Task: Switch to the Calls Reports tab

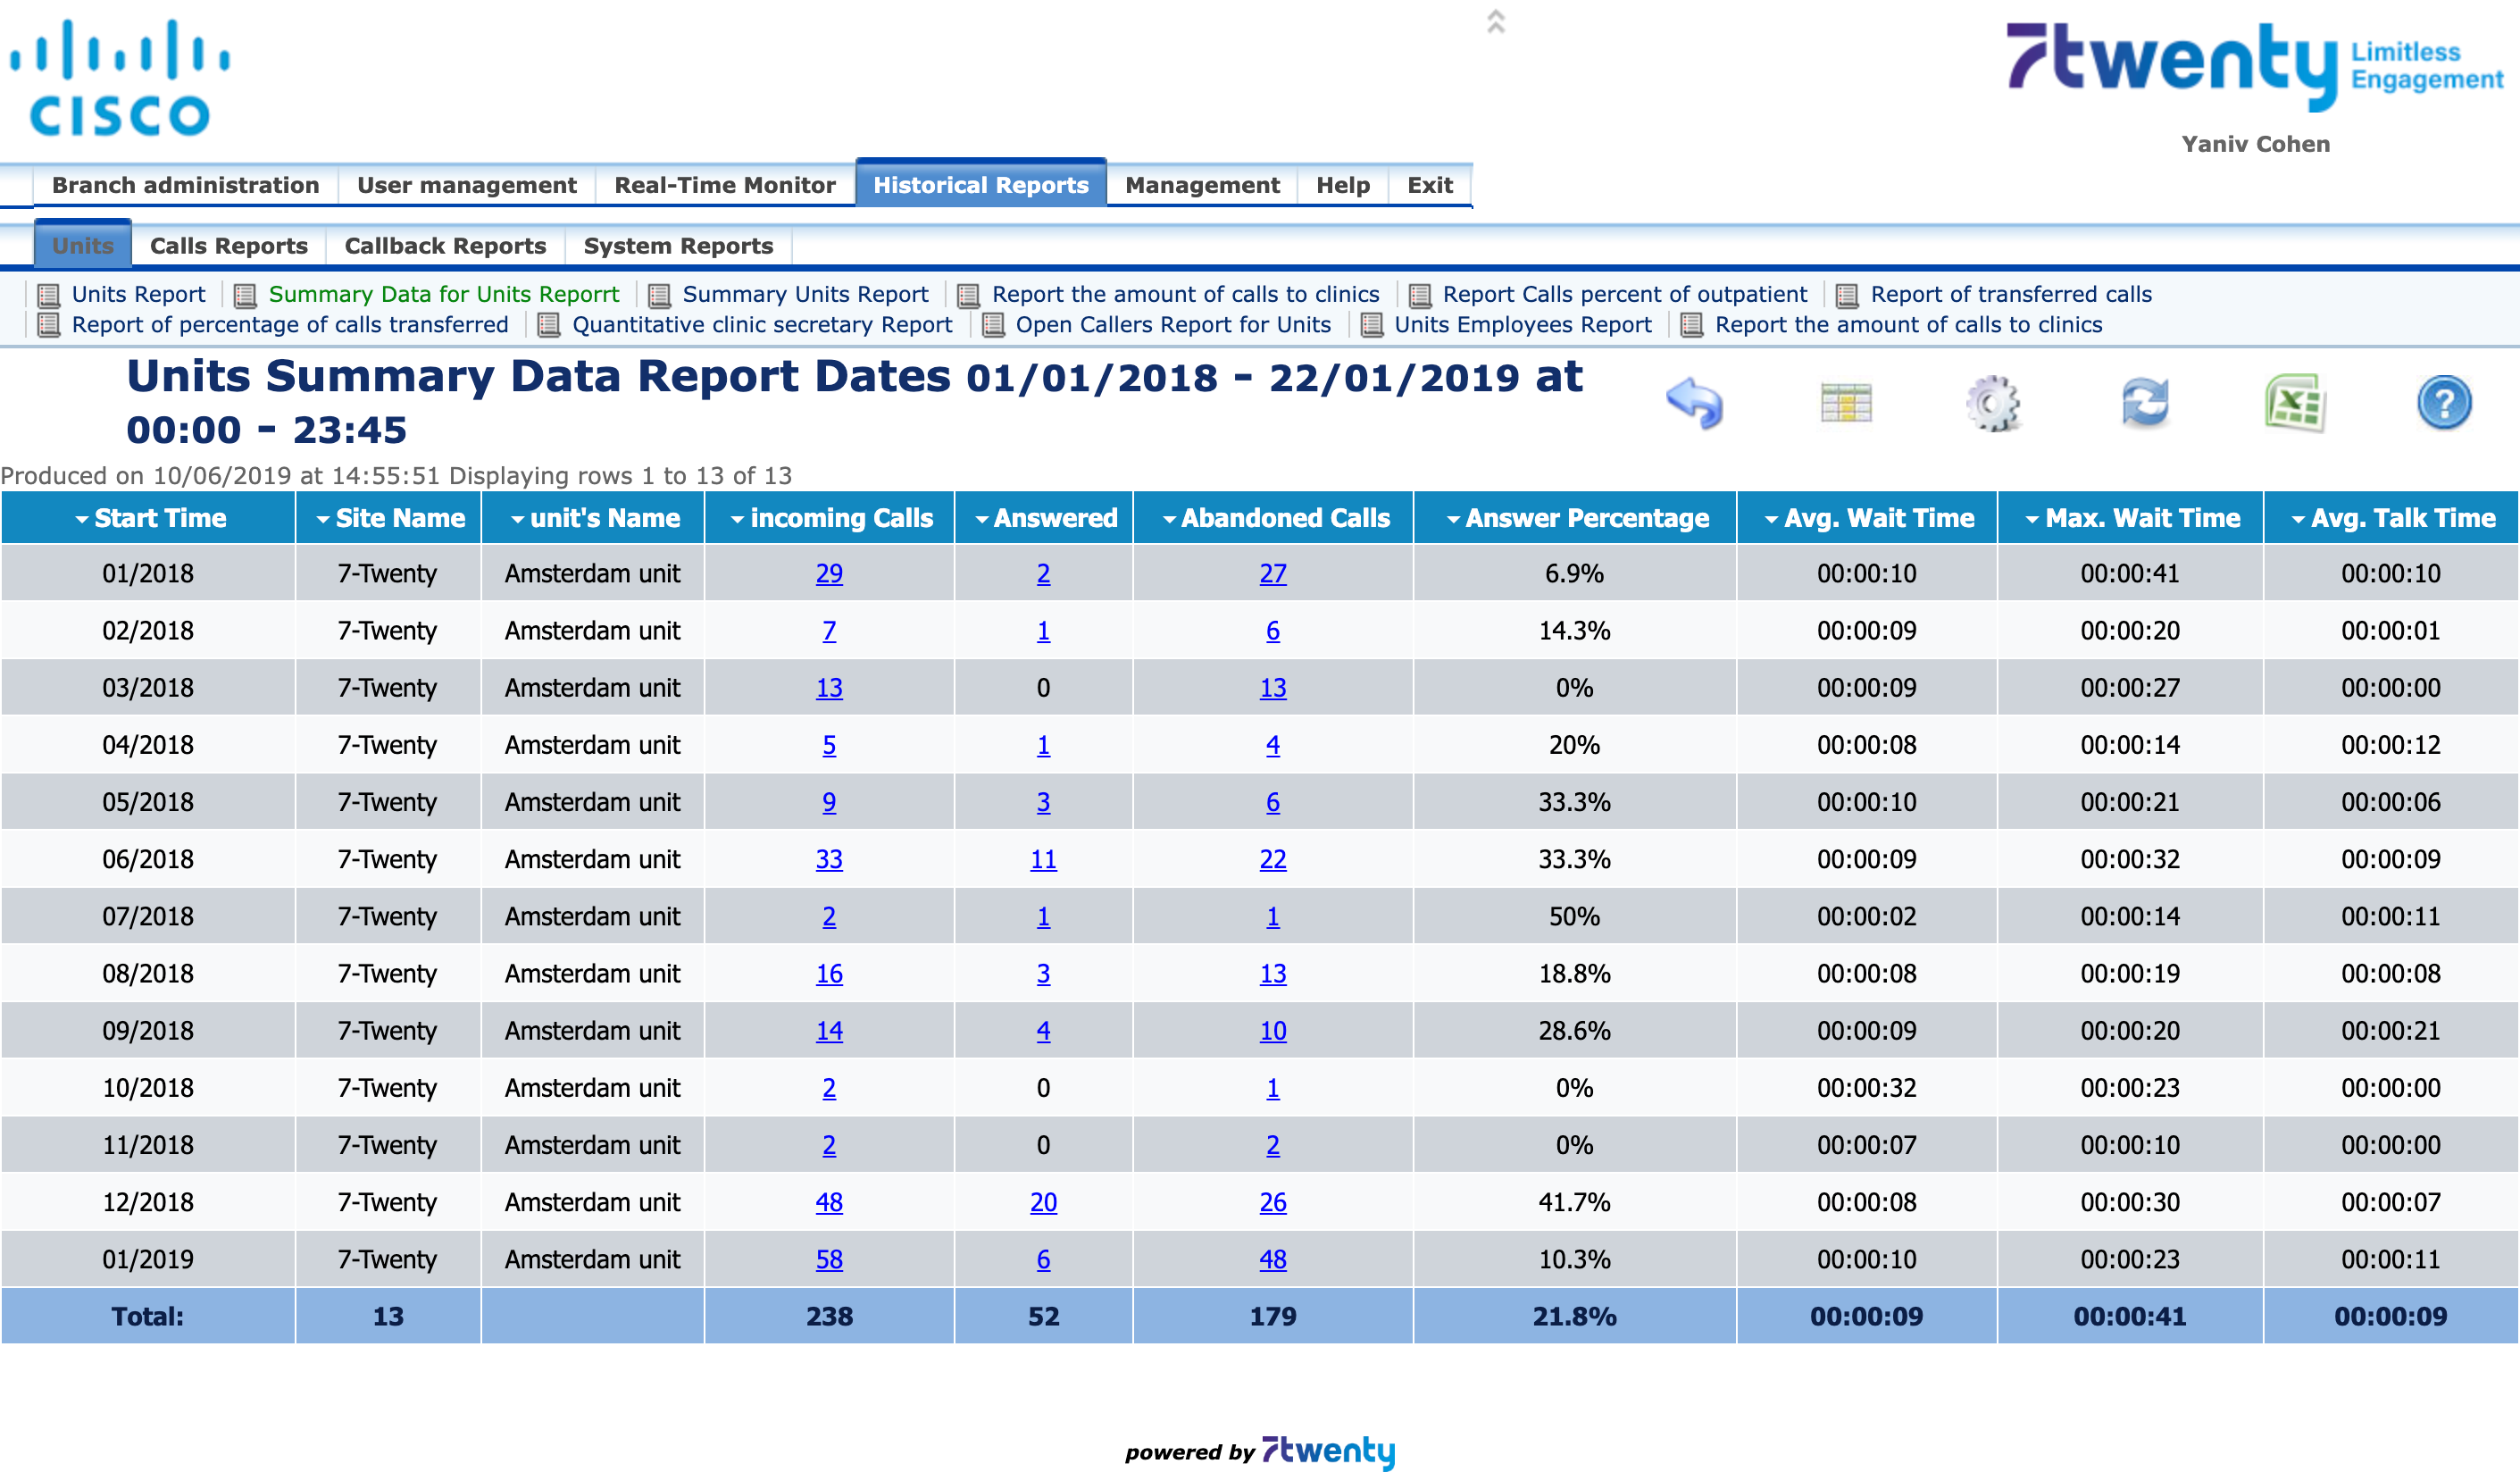Action: click(228, 246)
